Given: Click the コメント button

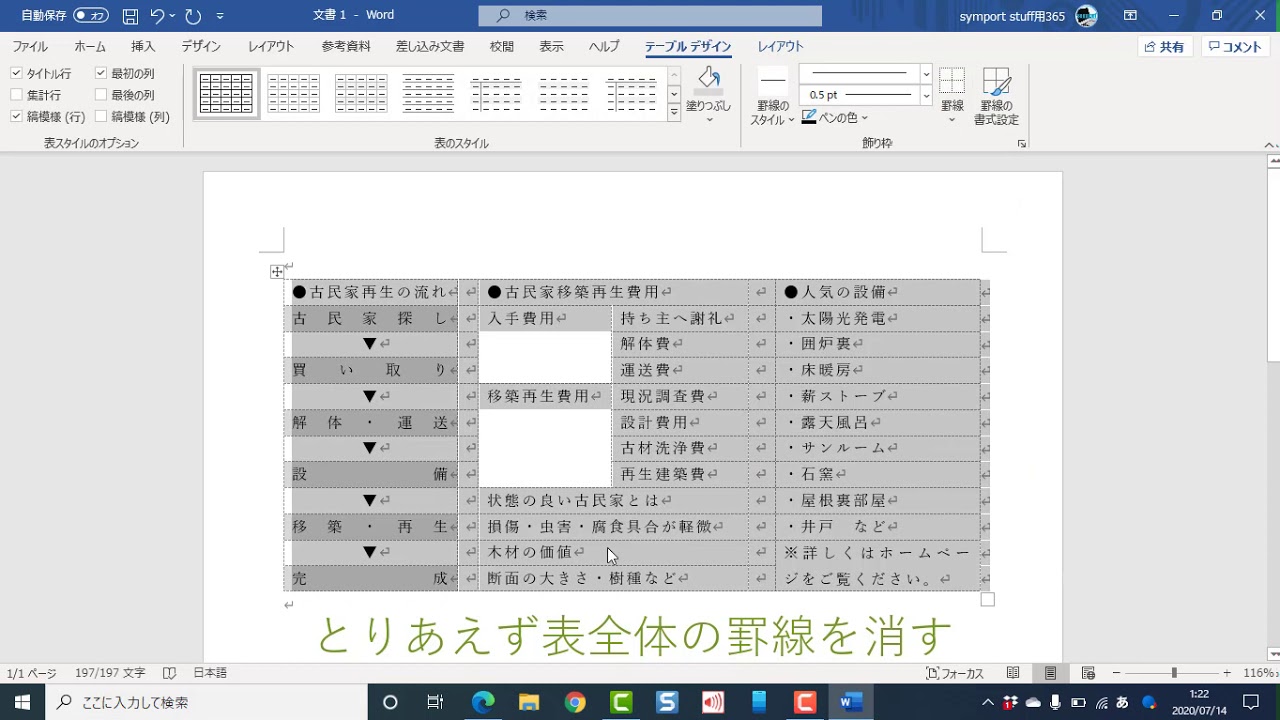Looking at the screenshot, I should 1233,47.
